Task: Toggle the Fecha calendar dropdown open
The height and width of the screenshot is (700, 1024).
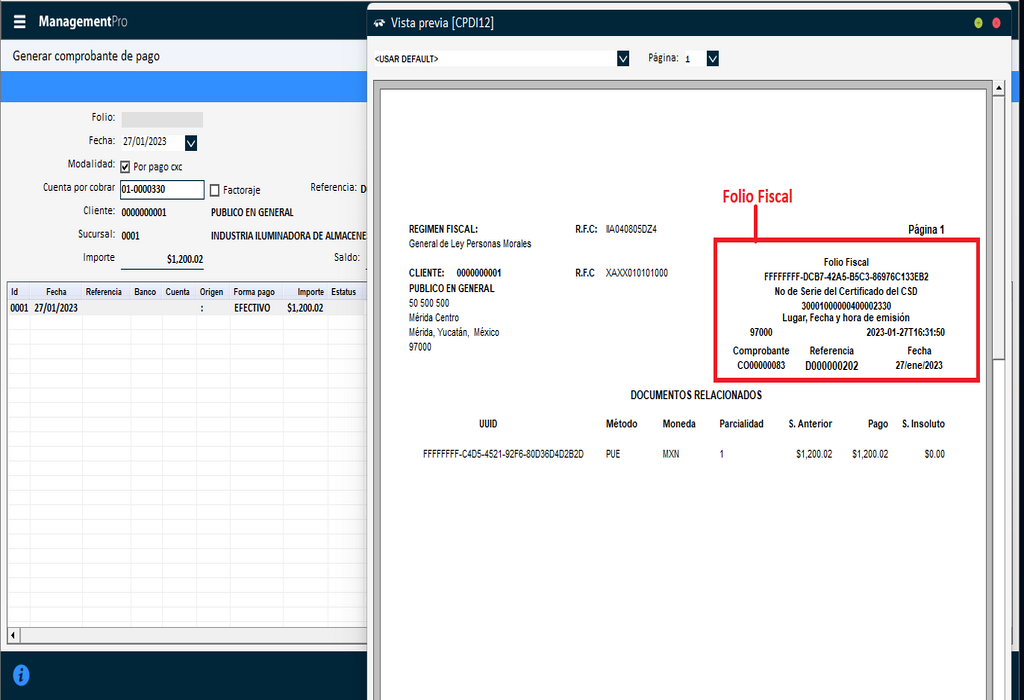Action: click(190, 143)
